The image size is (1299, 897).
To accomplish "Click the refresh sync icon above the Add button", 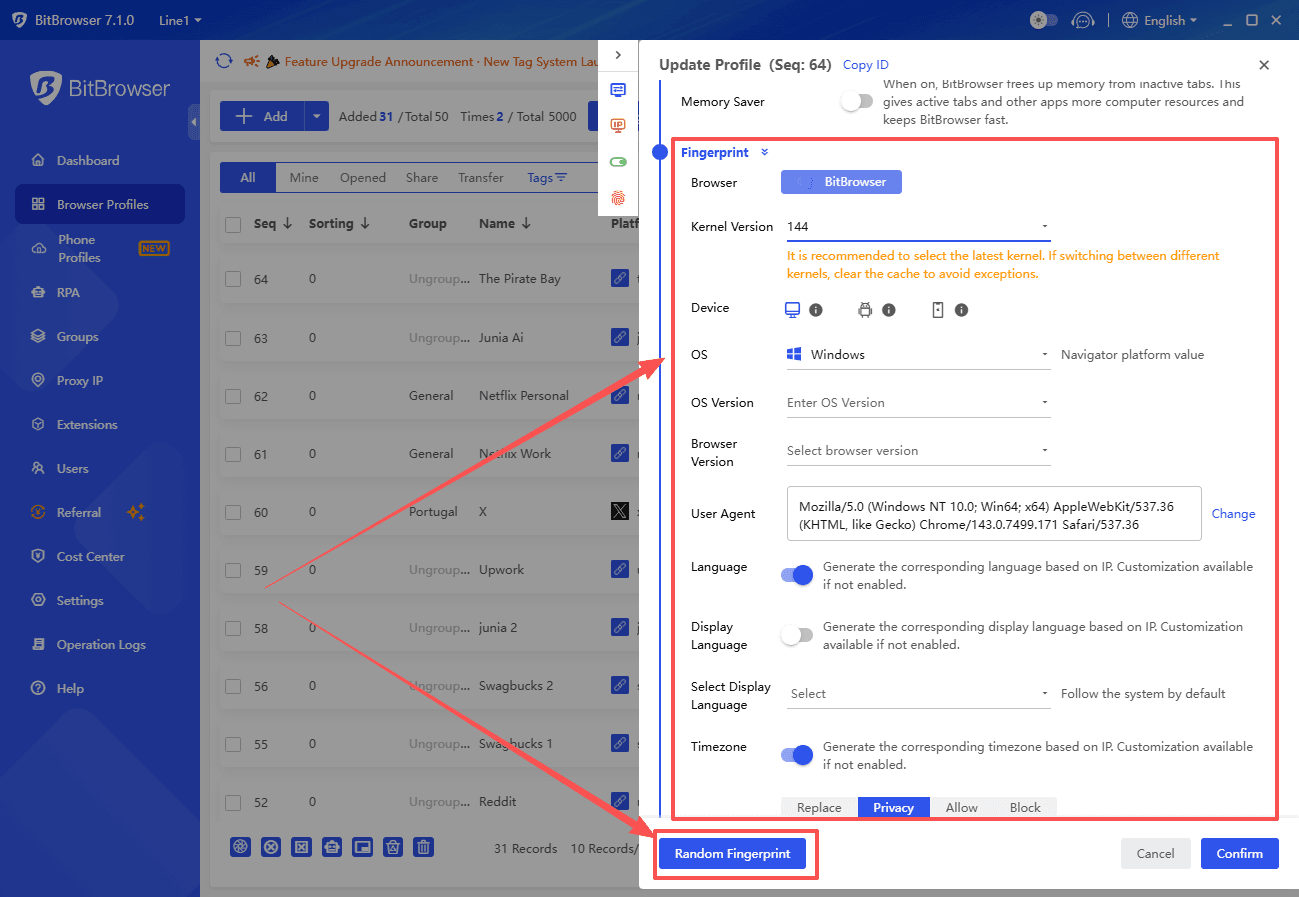I will click(224, 61).
